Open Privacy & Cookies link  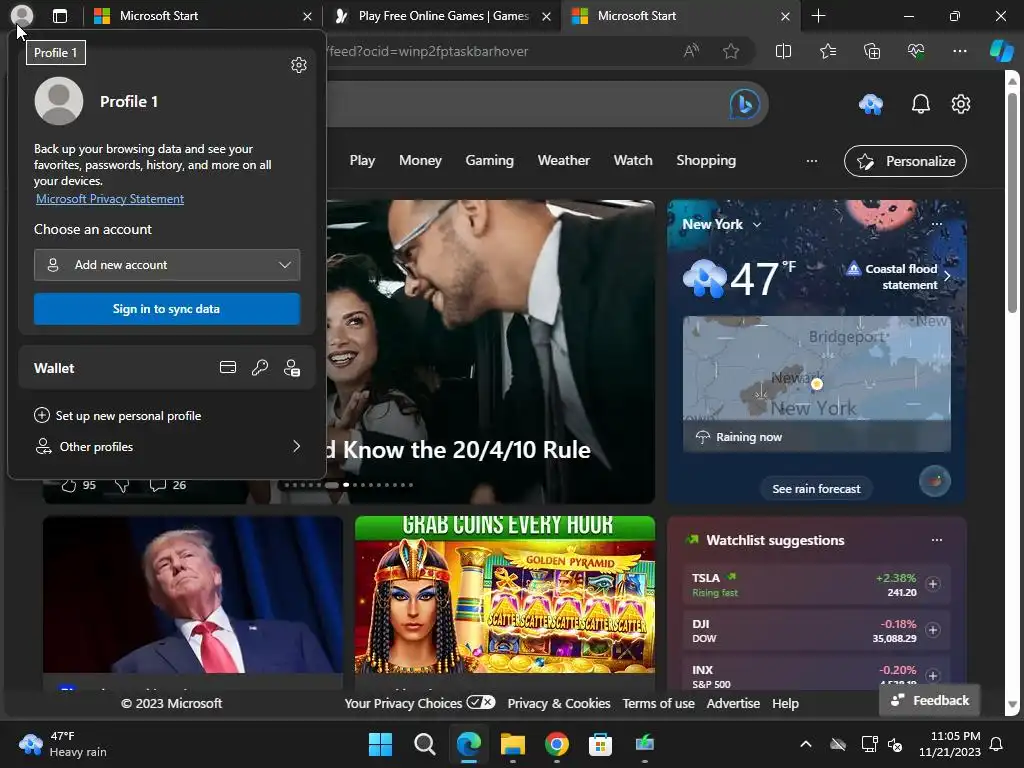(559, 703)
